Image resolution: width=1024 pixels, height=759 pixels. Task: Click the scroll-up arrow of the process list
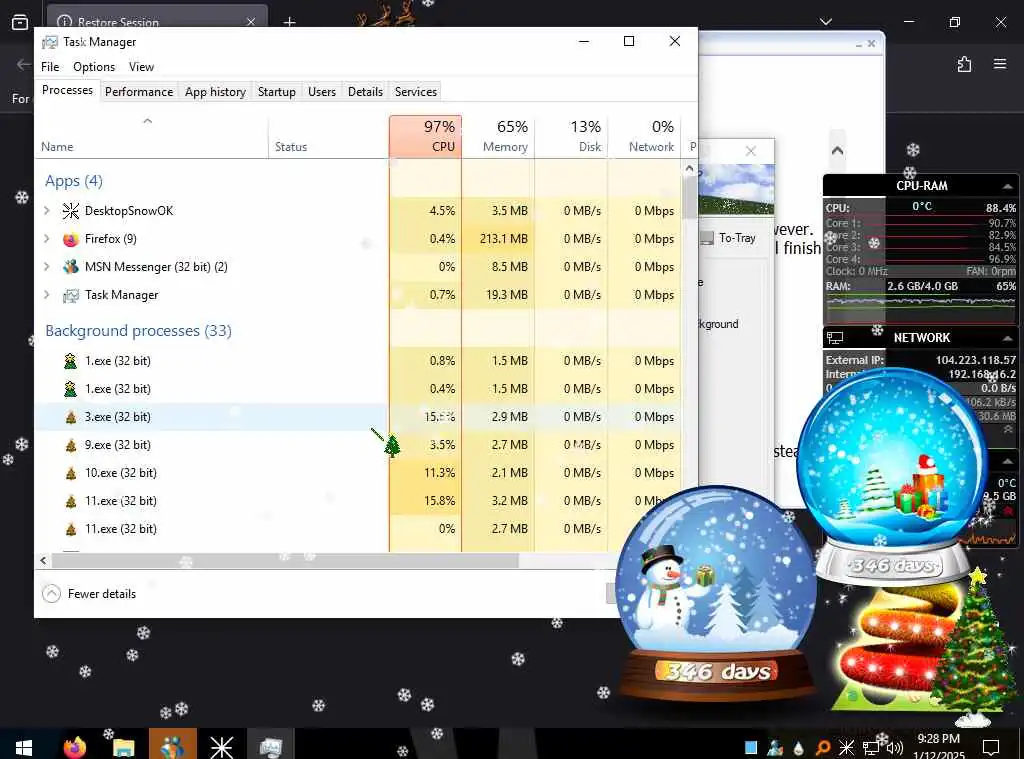point(689,169)
